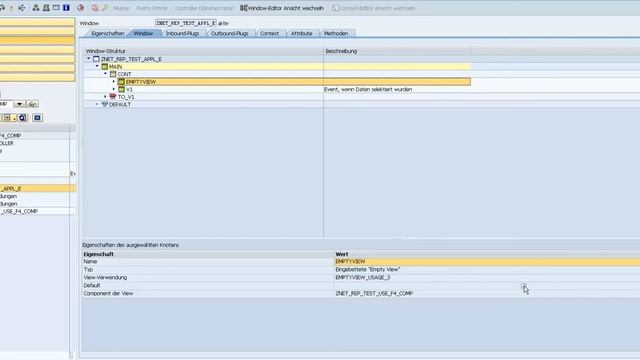Click the ZNET_REP_TEST_USE_F4_COMP component value
The image size is (640, 360).
point(374,293)
